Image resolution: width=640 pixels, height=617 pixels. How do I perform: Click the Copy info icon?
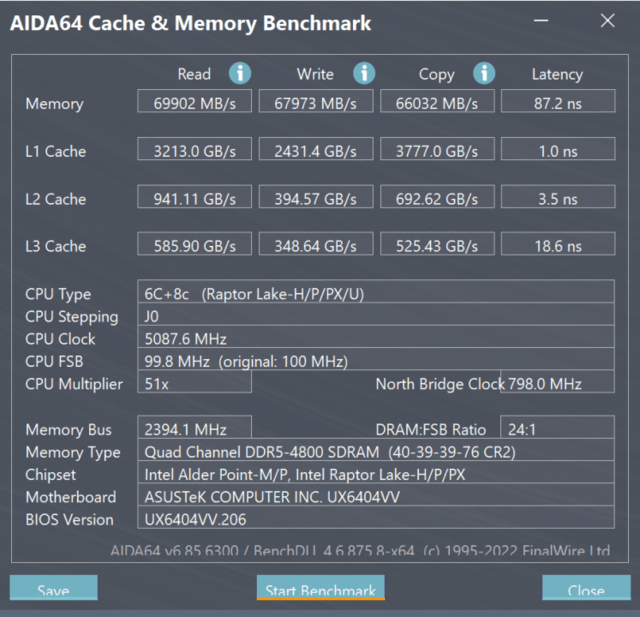[485, 73]
